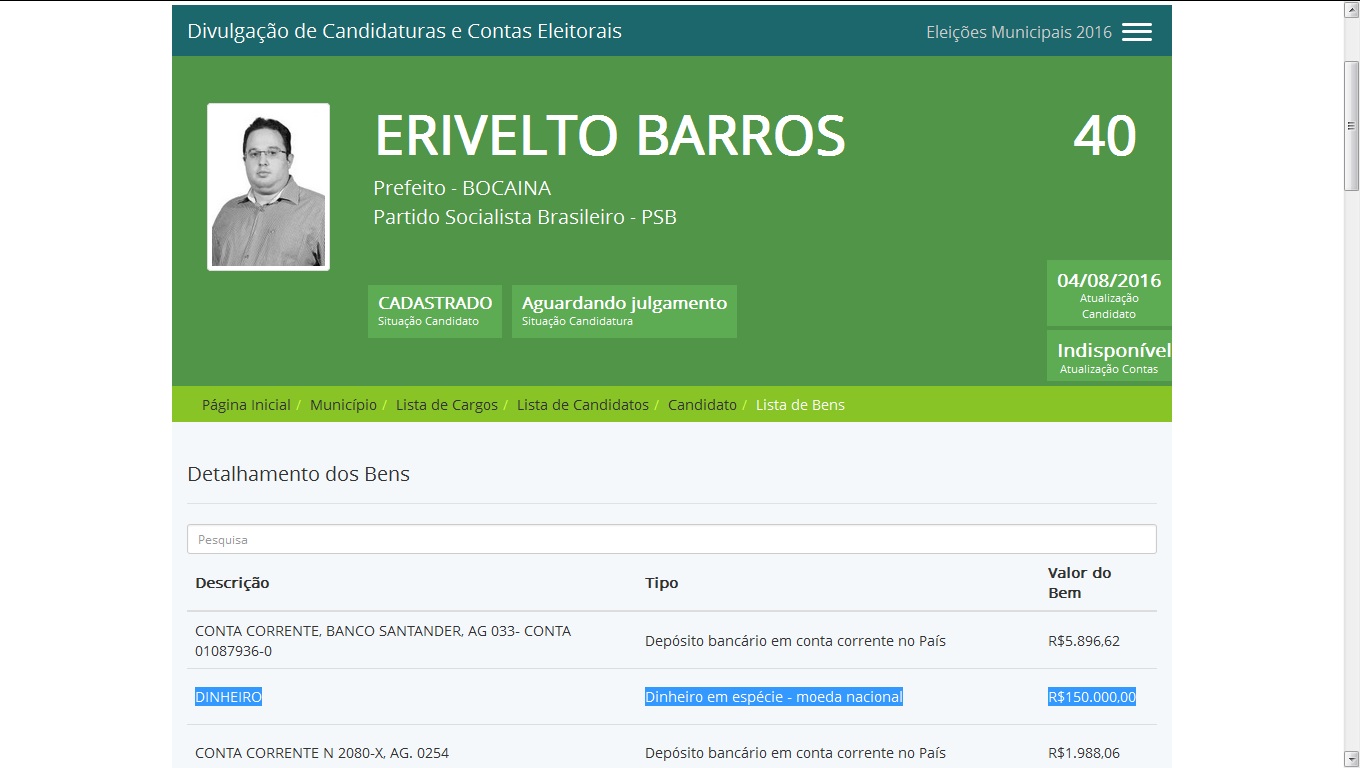Select Dinheiro em espécie - moeda nacional cell
The image size is (1360, 768).
click(774, 697)
